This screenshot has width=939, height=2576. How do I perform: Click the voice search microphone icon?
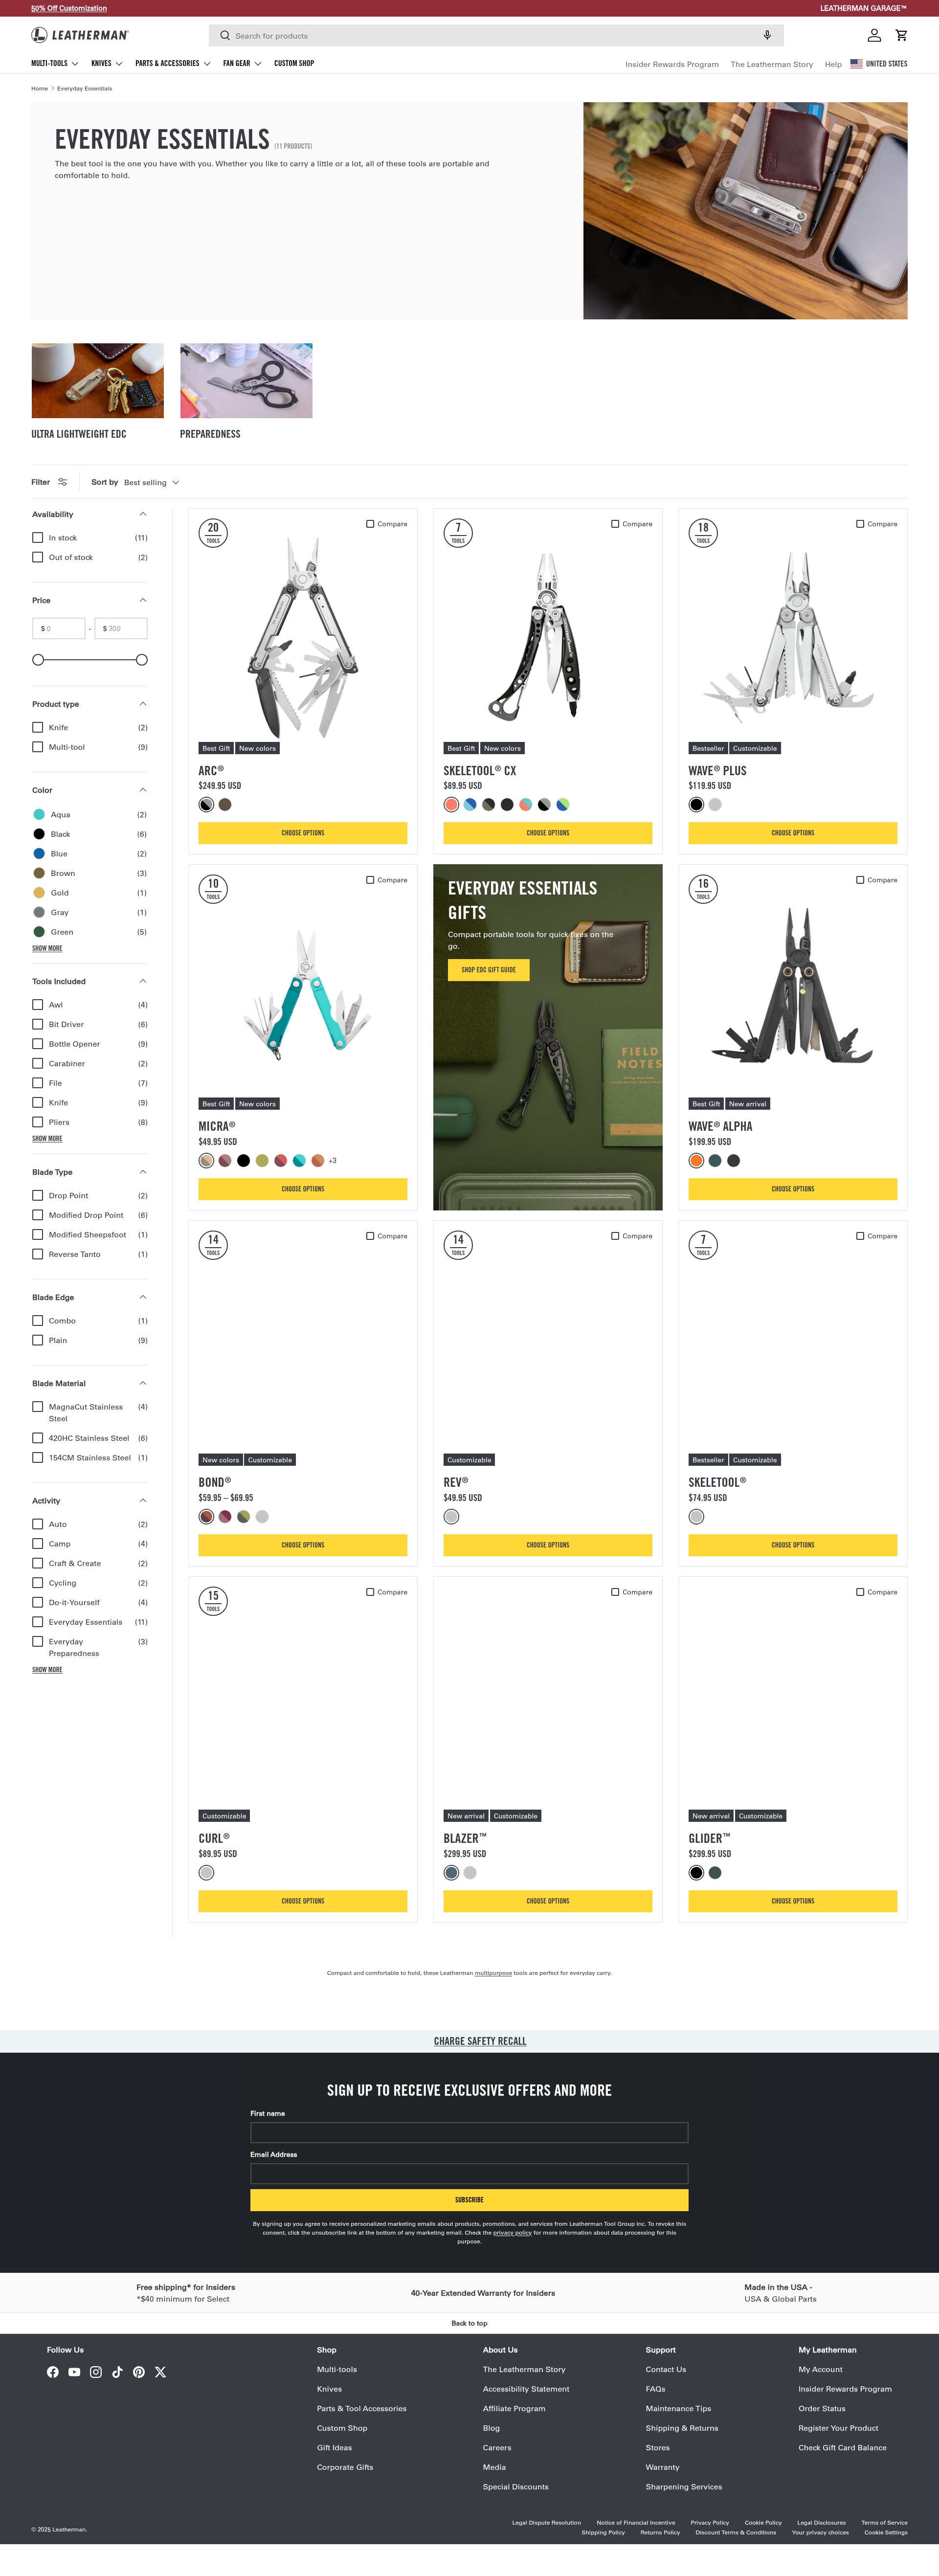point(767,35)
